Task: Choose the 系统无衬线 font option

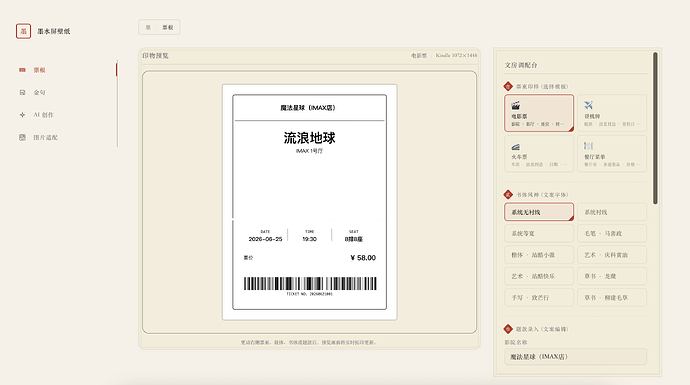Action: (539, 212)
